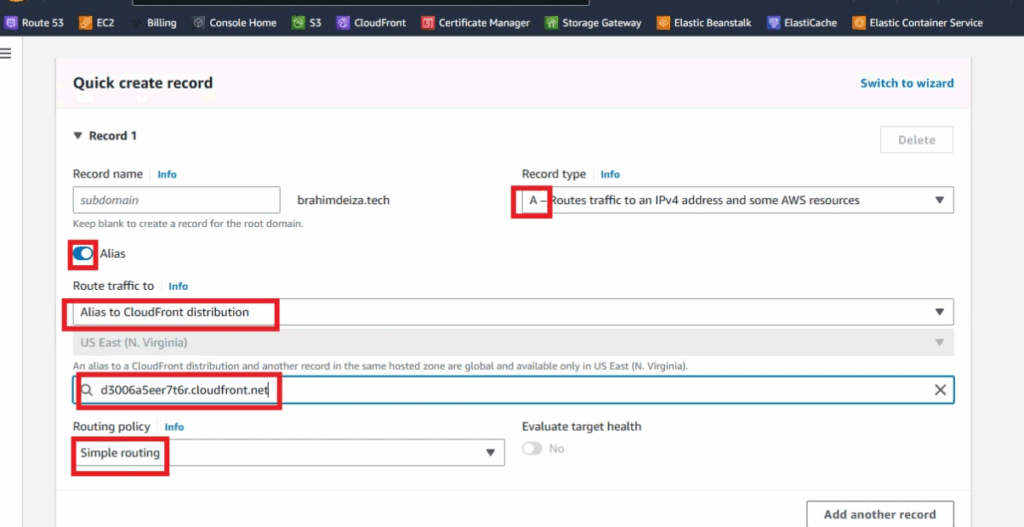Collapse the Record 1 section
The height and width of the screenshot is (527, 1024).
coord(78,136)
